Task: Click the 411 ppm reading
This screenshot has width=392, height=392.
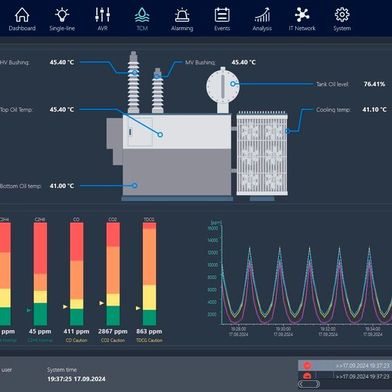Action: (76, 331)
